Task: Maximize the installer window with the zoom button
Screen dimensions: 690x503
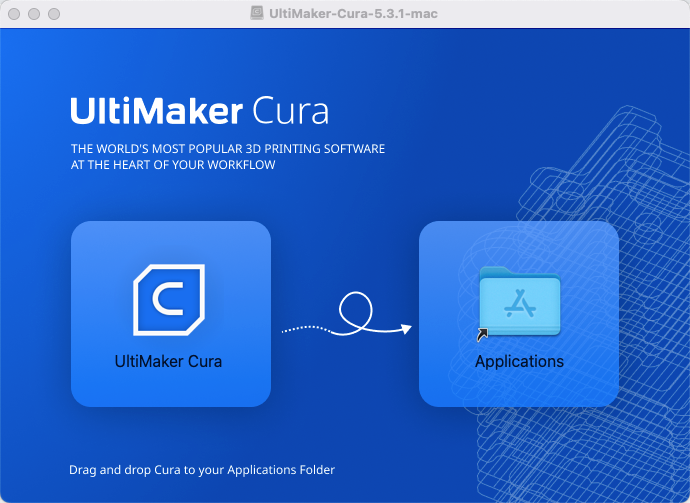Action: point(54,14)
